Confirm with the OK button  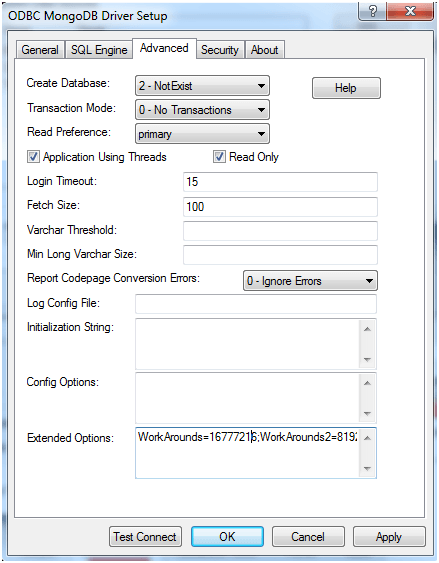[x=227, y=537]
